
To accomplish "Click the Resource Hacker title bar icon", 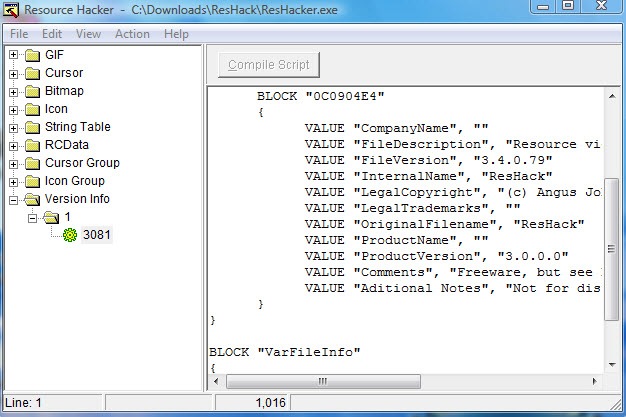I will (x=11, y=10).
